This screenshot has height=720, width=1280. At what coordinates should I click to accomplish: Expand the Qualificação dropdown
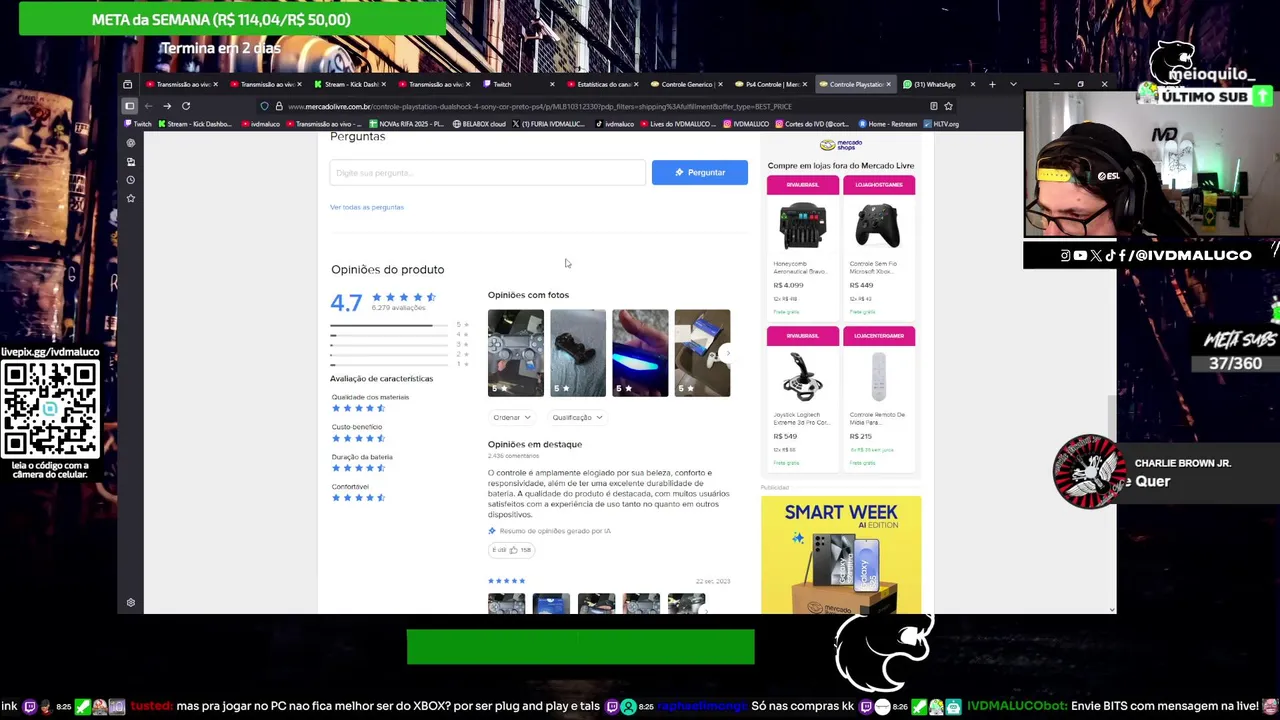578,417
